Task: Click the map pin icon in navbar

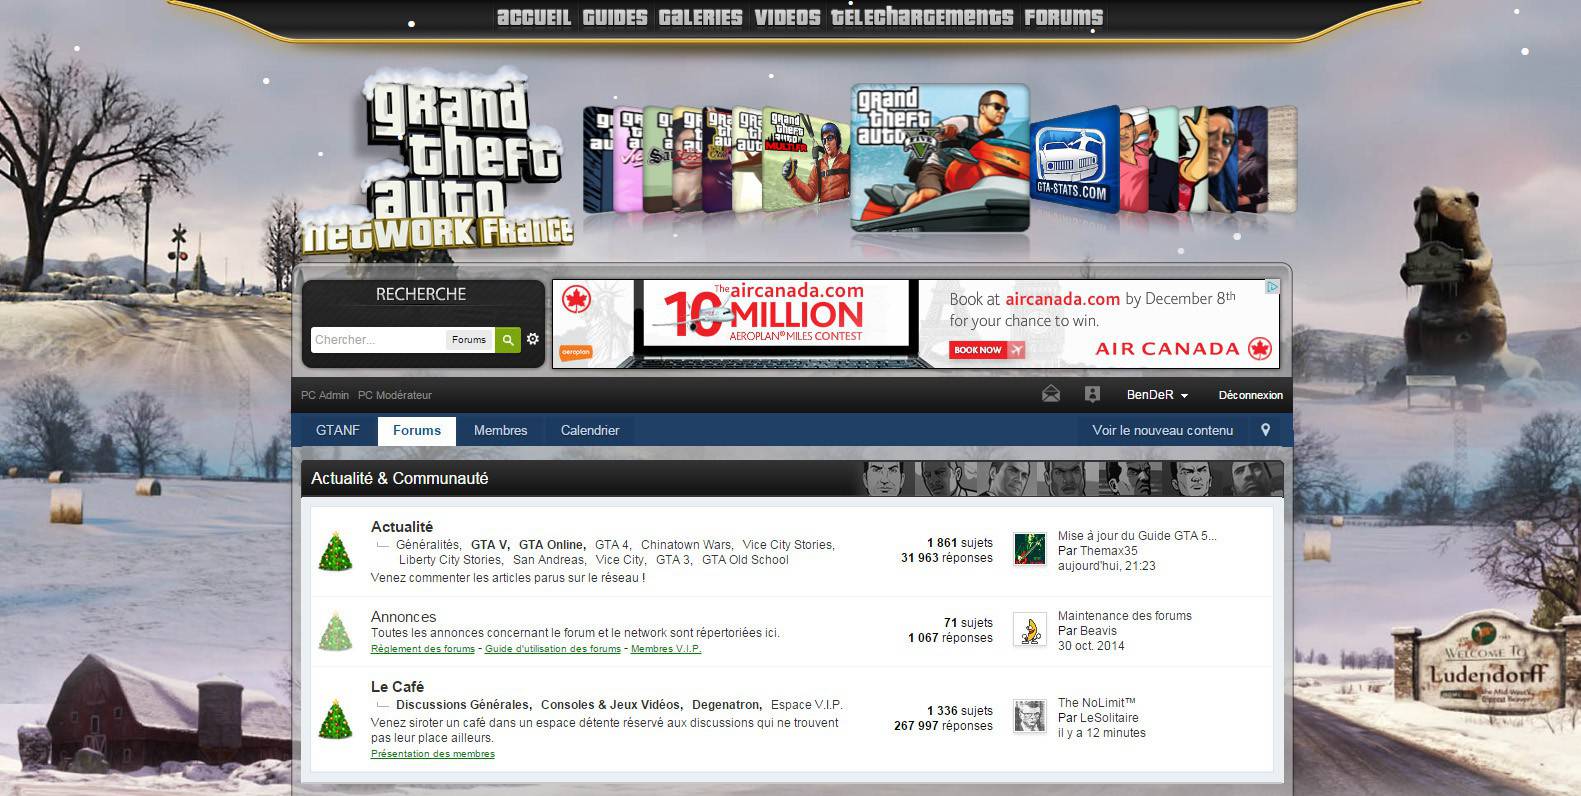Action: coord(1265,430)
